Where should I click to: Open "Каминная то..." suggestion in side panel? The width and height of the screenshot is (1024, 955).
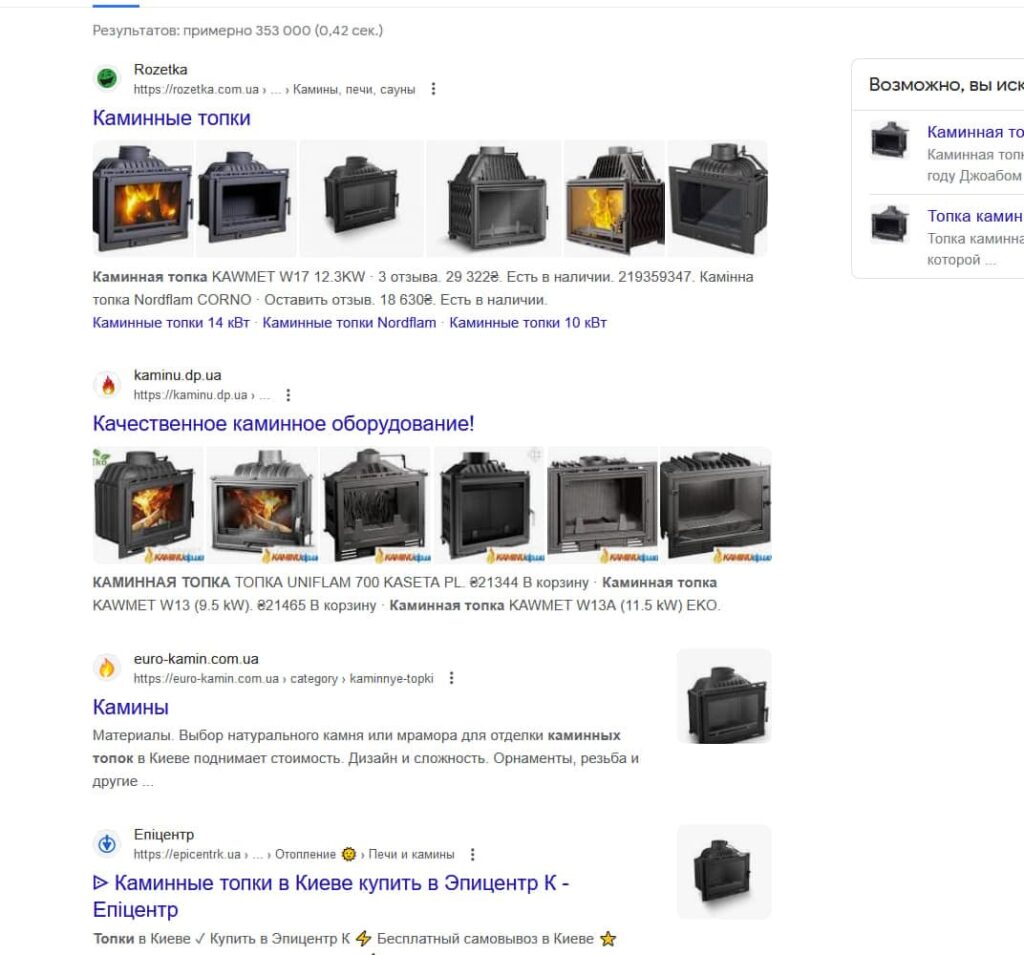975,133
